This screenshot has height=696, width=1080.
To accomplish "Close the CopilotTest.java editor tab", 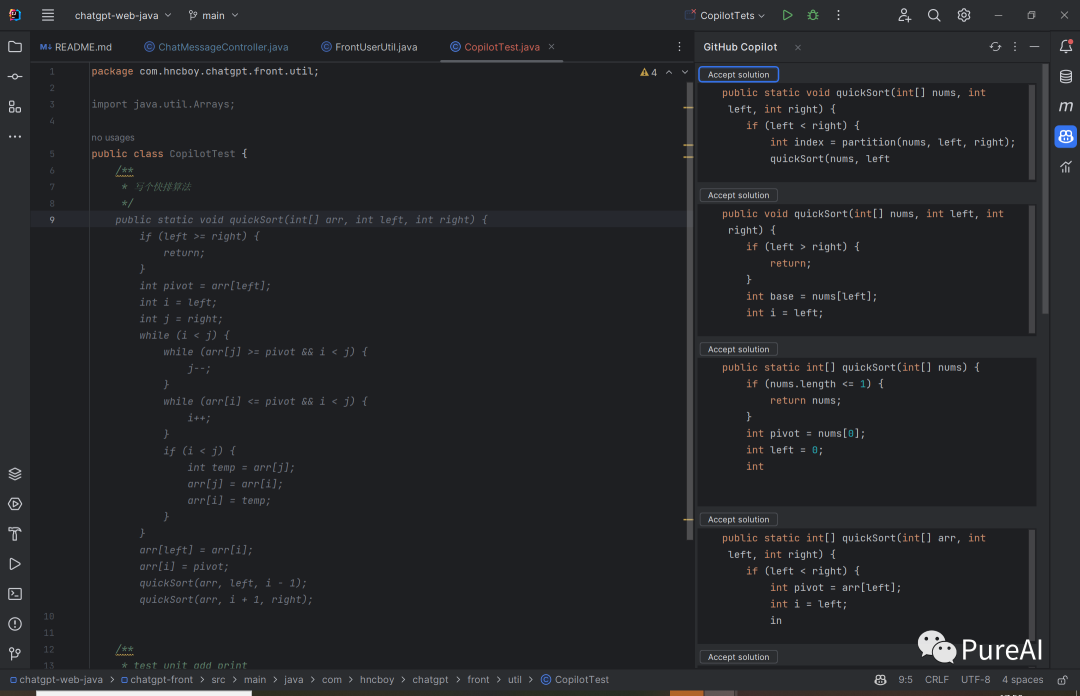I will [551, 47].
